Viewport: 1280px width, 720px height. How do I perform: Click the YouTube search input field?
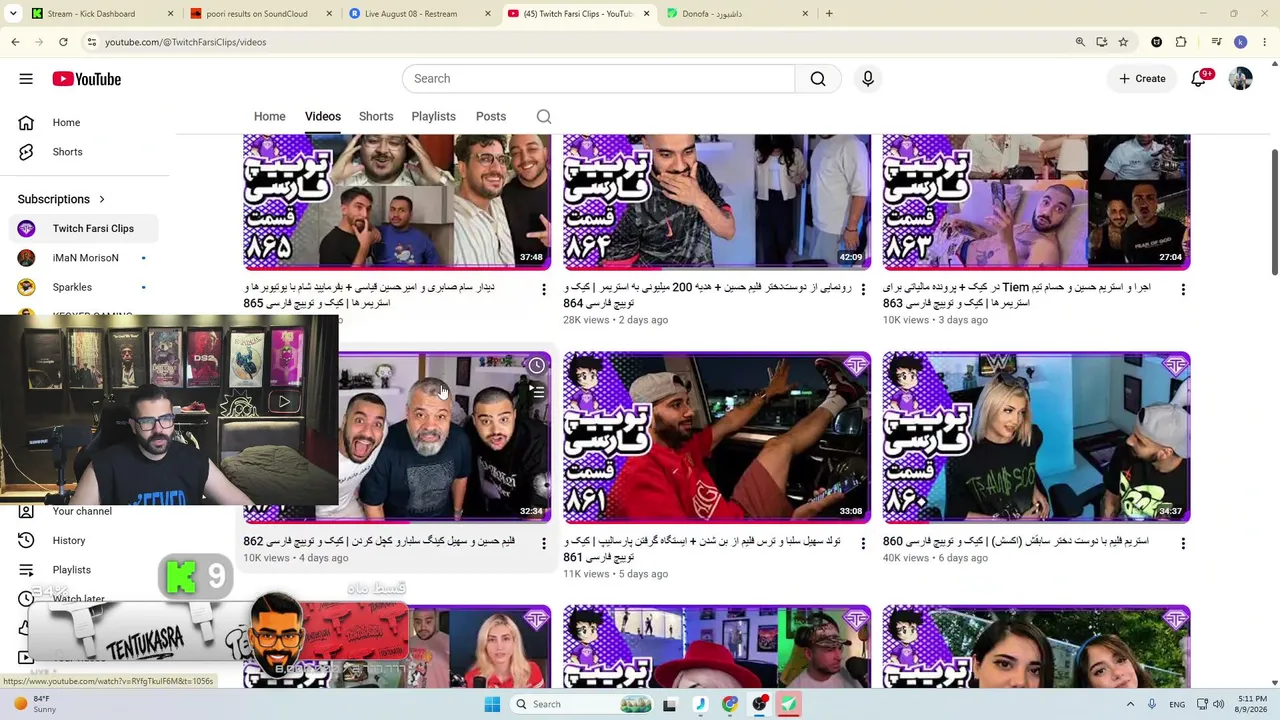(598, 79)
